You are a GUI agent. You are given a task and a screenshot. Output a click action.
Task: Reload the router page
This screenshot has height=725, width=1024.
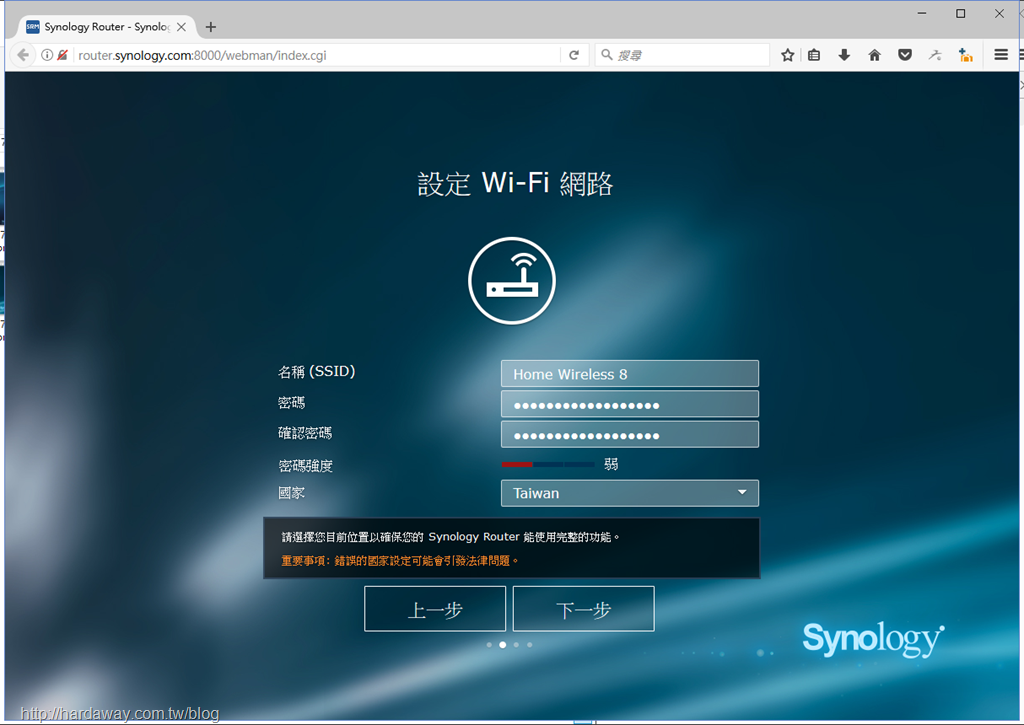coord(574,55)
